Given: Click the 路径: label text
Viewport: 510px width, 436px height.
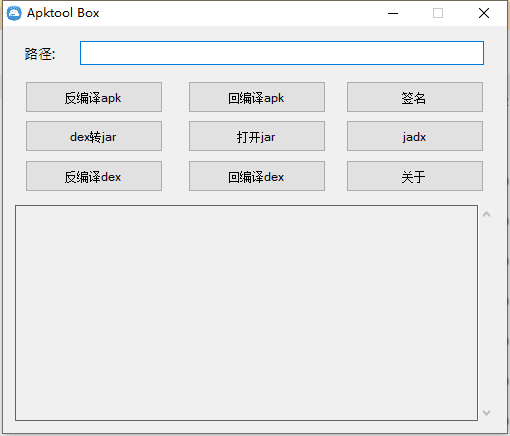Looking at the screenshot, I should (x=40, y=54).
